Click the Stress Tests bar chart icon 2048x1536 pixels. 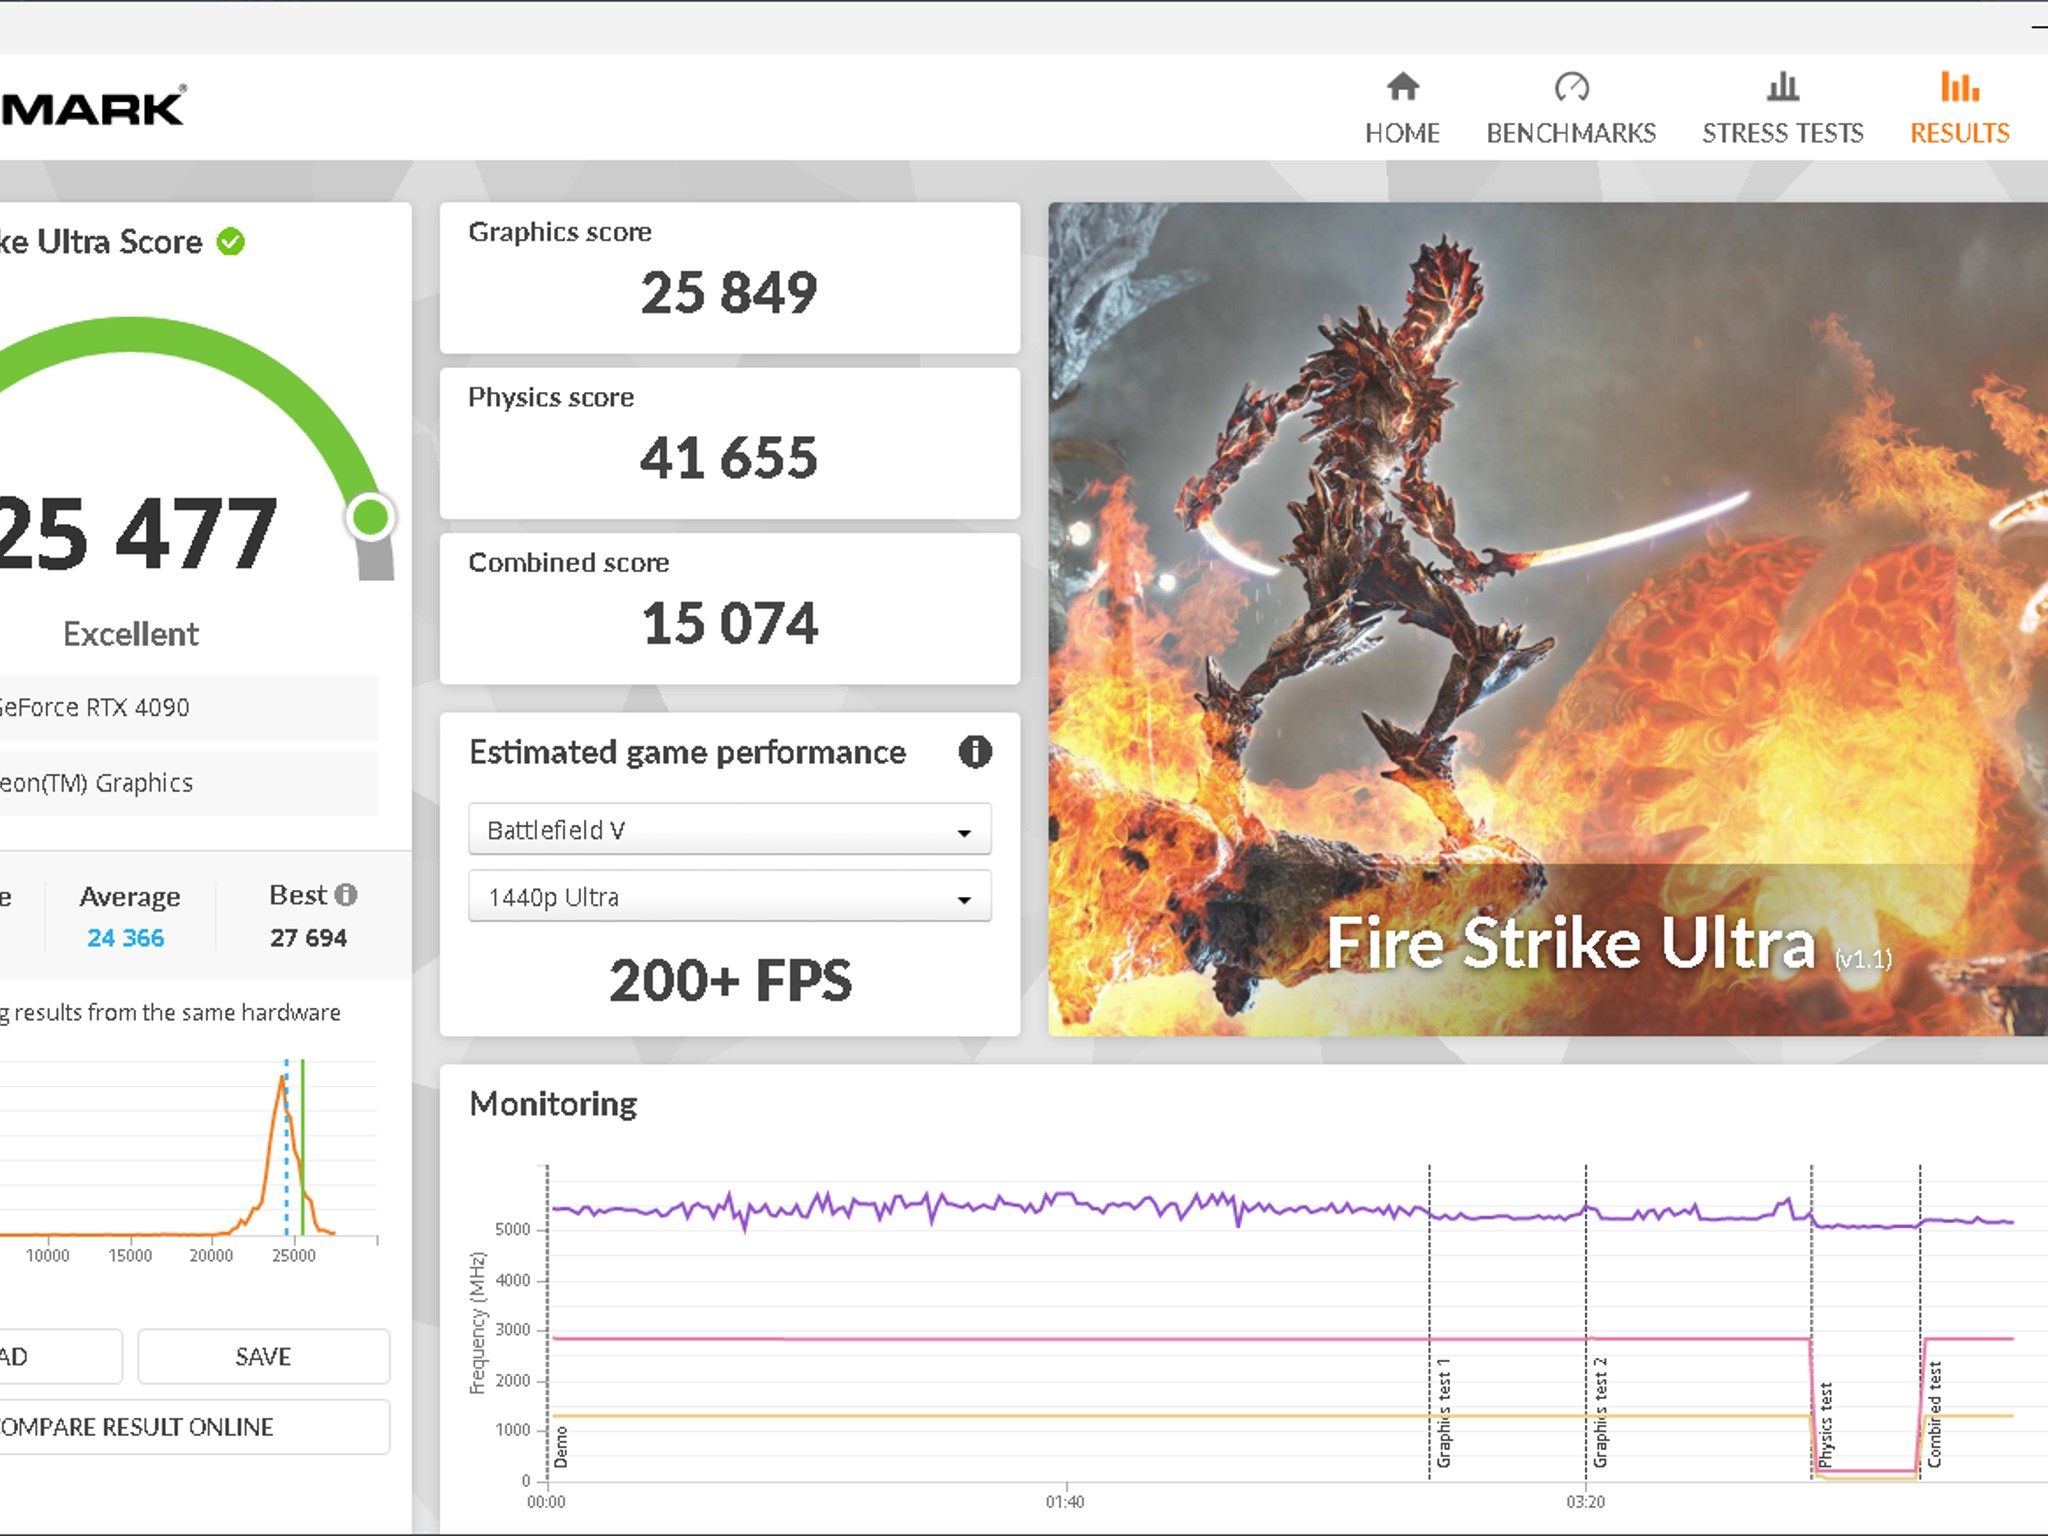click(x=1782, y=87)
